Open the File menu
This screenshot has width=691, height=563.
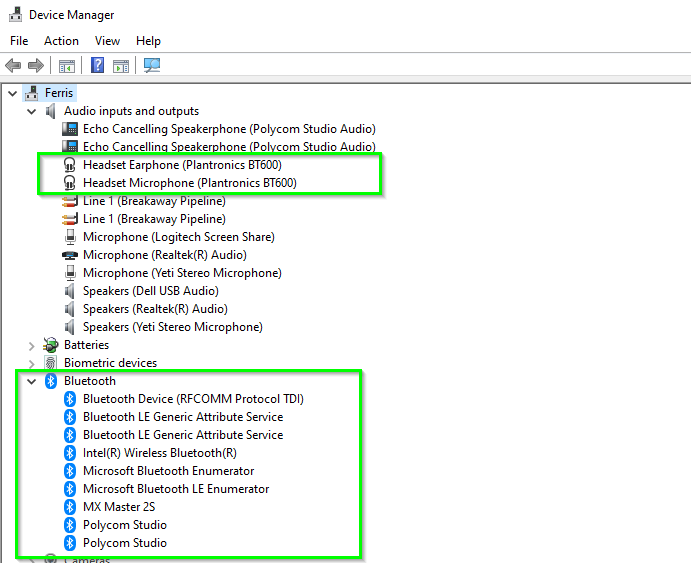[x=19, y=41]
